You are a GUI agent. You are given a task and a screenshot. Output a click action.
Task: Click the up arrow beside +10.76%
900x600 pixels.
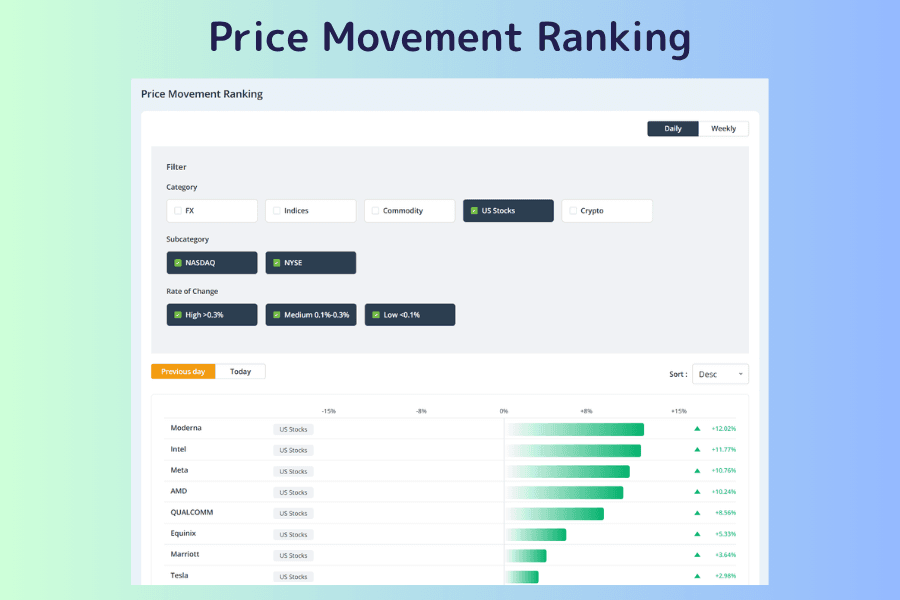point(697,471)
